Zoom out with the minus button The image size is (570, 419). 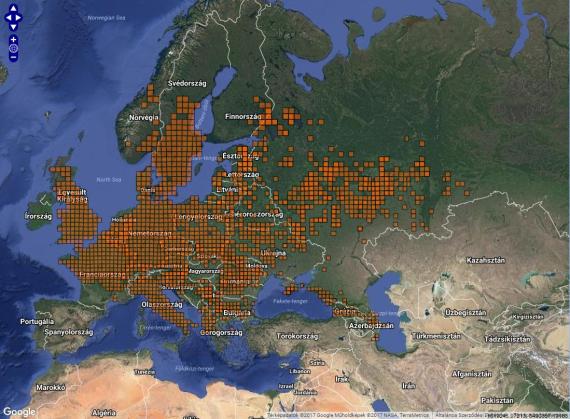[13, 57]
